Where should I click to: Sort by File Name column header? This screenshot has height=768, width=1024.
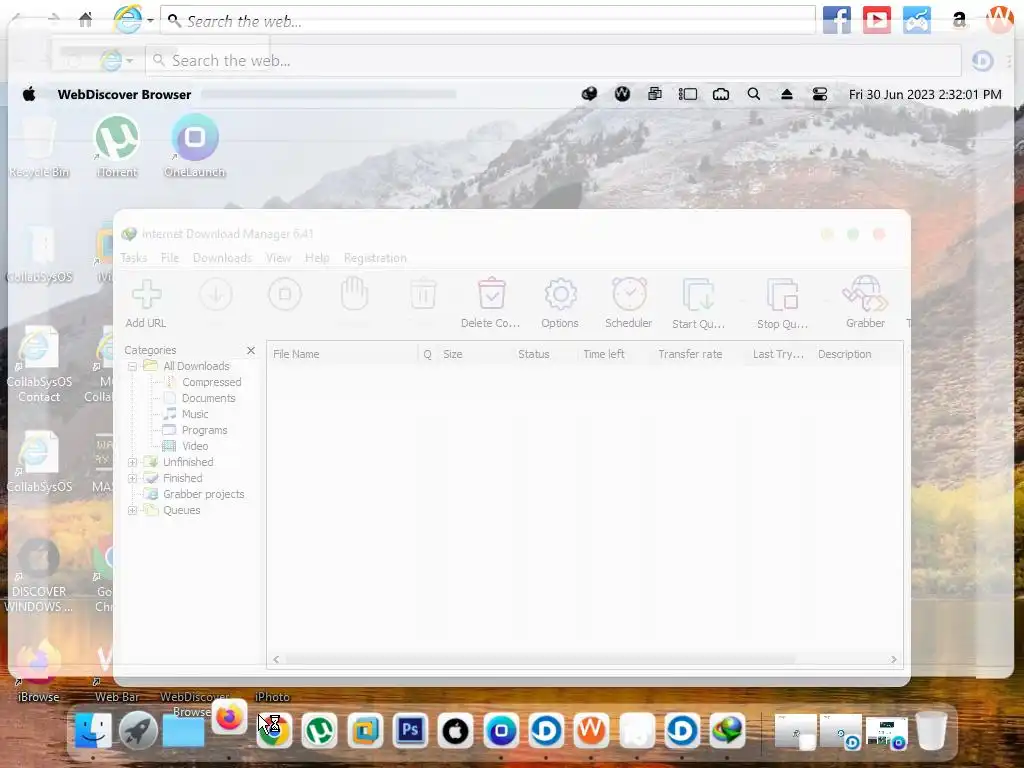[344, 354]
